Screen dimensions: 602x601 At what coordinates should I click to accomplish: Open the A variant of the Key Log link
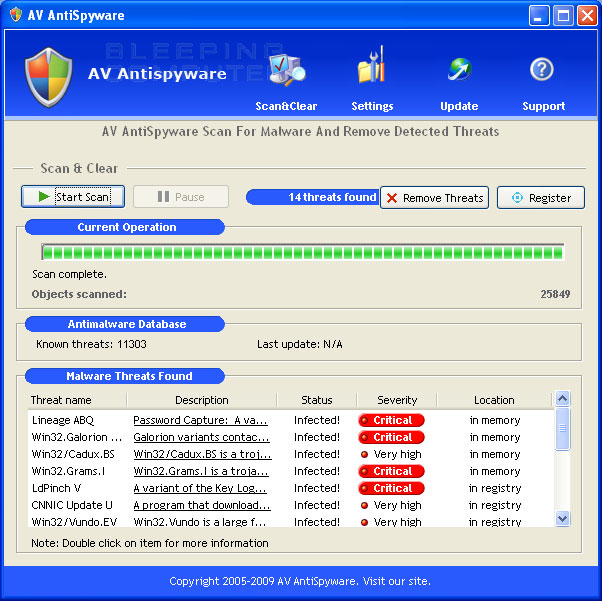click(200, 488)
